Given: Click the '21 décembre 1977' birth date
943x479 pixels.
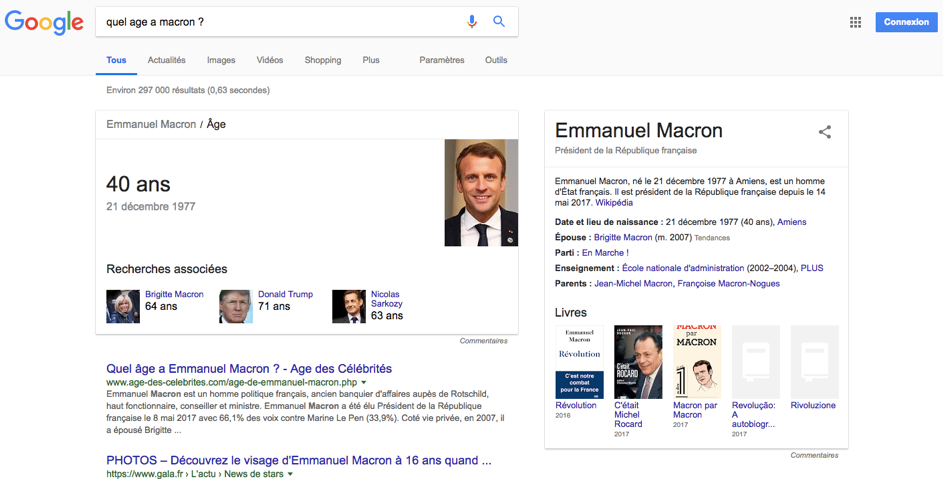Looking at the screenshot, I should [151, 206].
